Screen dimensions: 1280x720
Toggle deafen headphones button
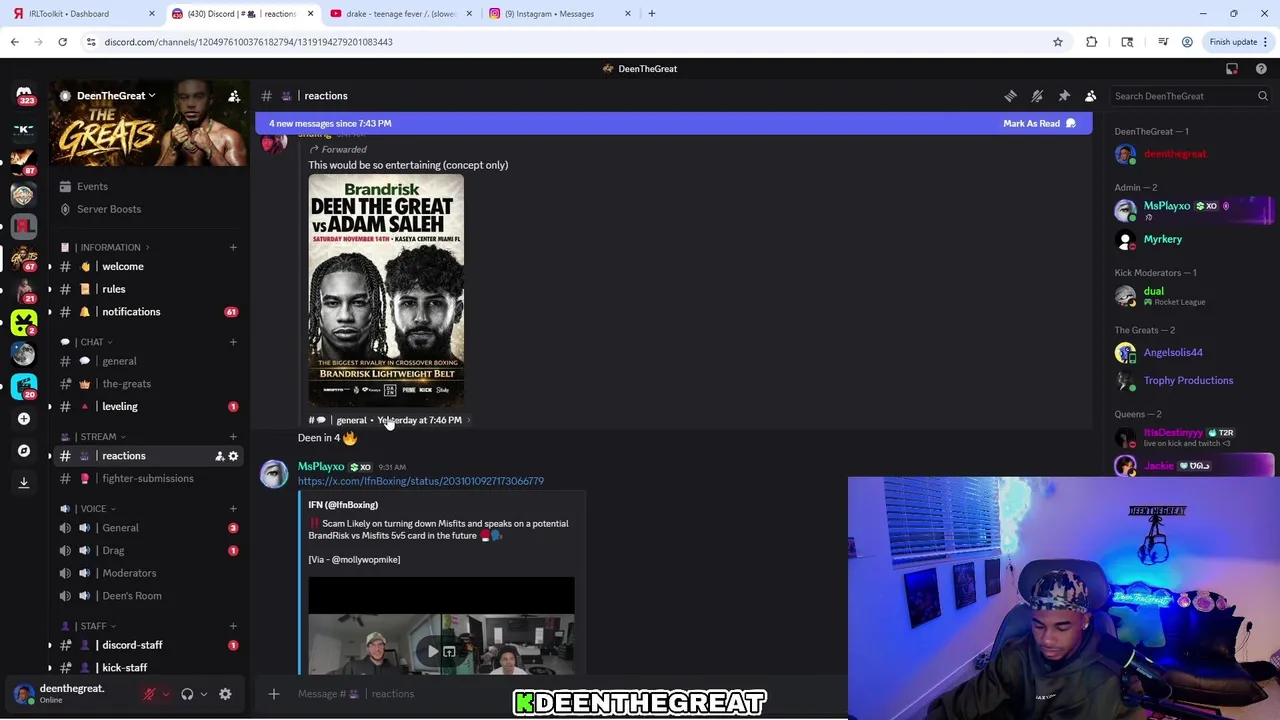pyautogui.click(x=187, y=694)
